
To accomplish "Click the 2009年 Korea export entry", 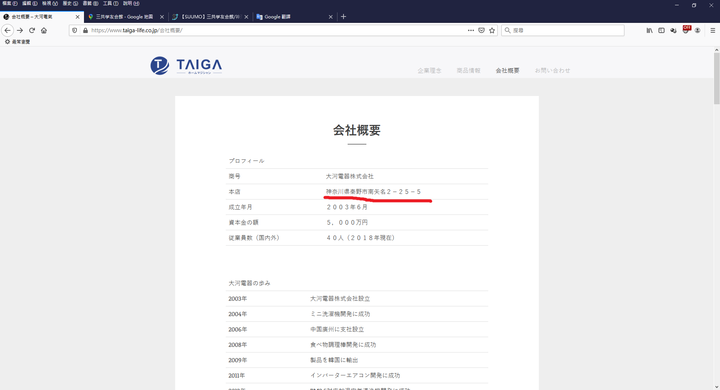I will tap(334, 360).
